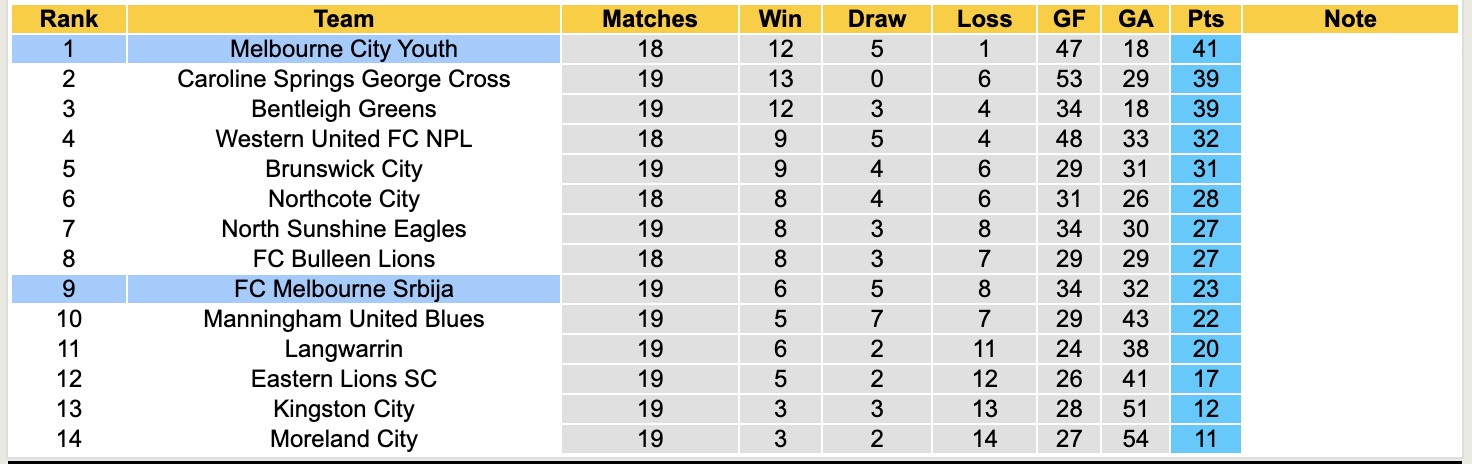Image resolution: width=1472 pixels, height=464 pixels.
Task: Click the GF column header
Action: [1068, 19]
